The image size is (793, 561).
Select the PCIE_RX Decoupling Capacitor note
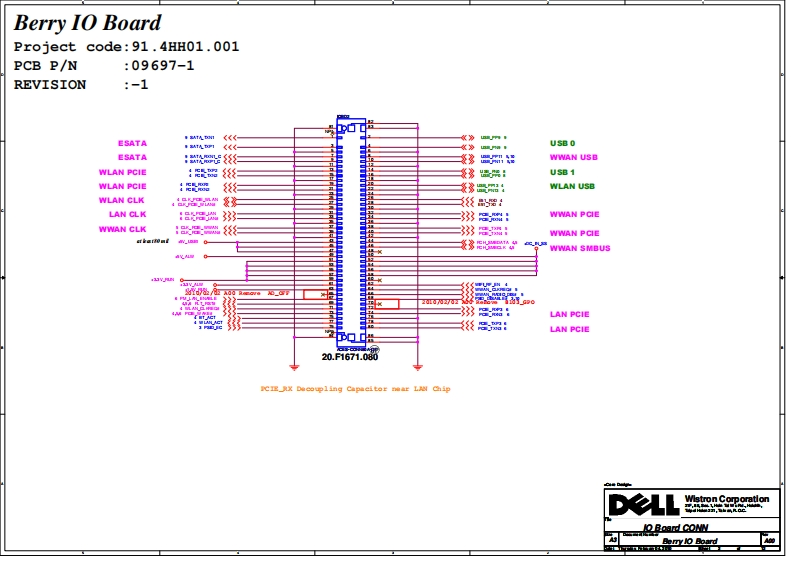point(355,388)
